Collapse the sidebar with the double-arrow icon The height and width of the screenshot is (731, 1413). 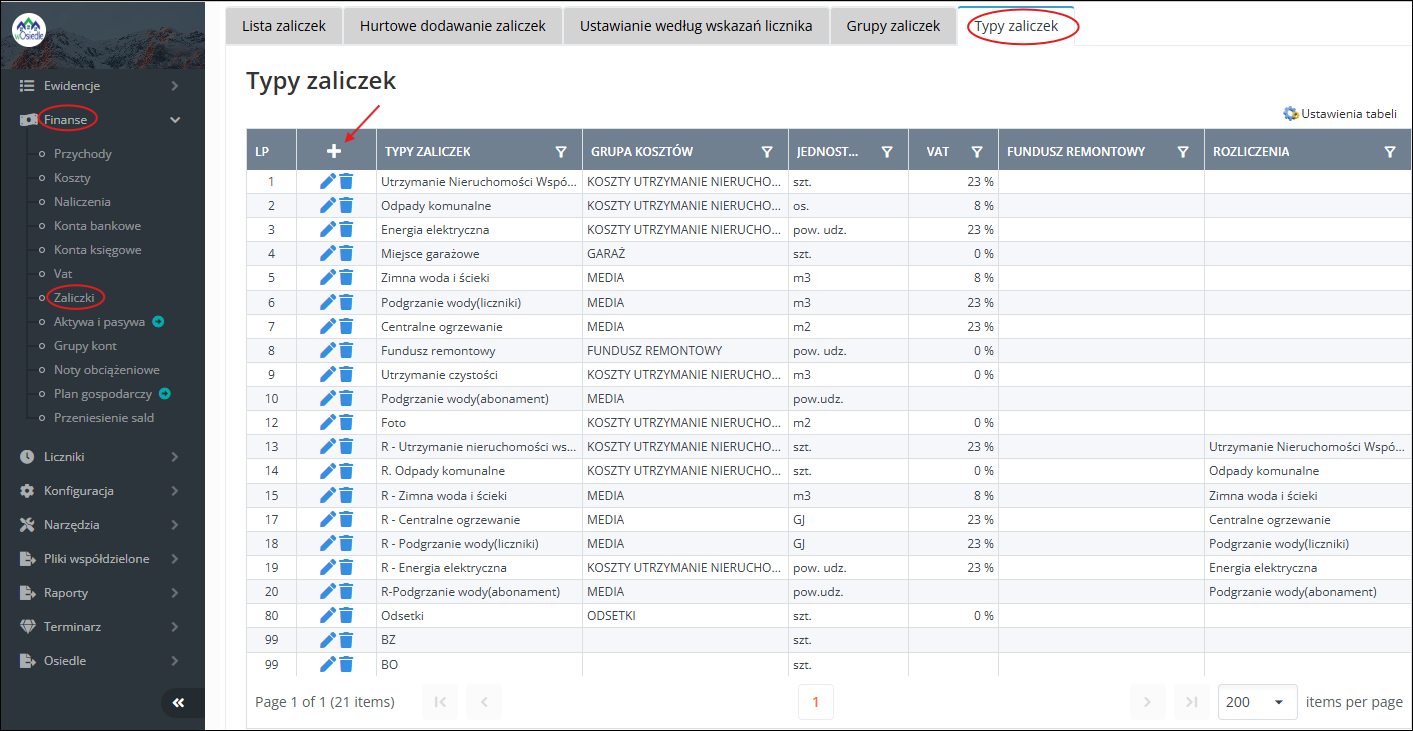click(x=178, y=703)
